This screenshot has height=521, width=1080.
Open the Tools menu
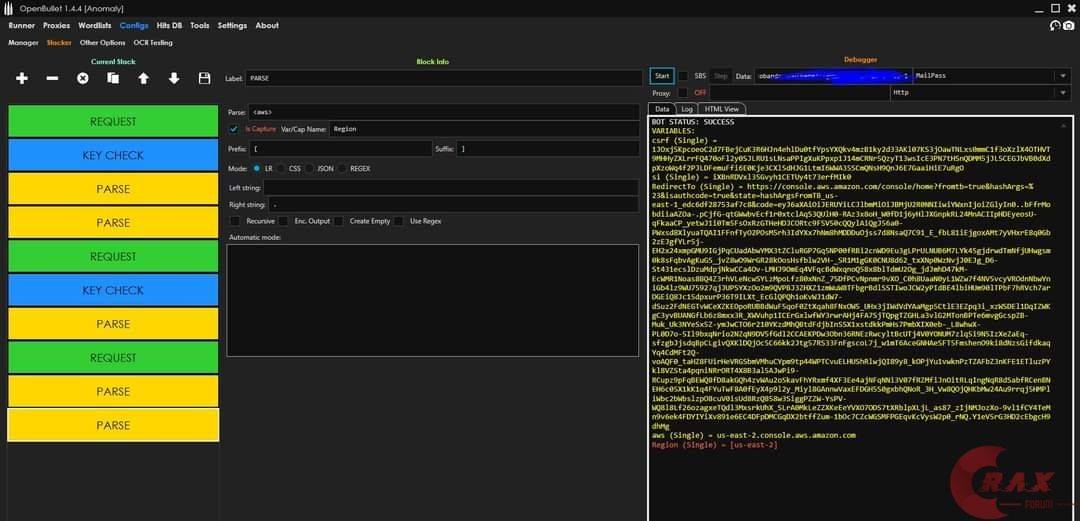tap(200, 25)
